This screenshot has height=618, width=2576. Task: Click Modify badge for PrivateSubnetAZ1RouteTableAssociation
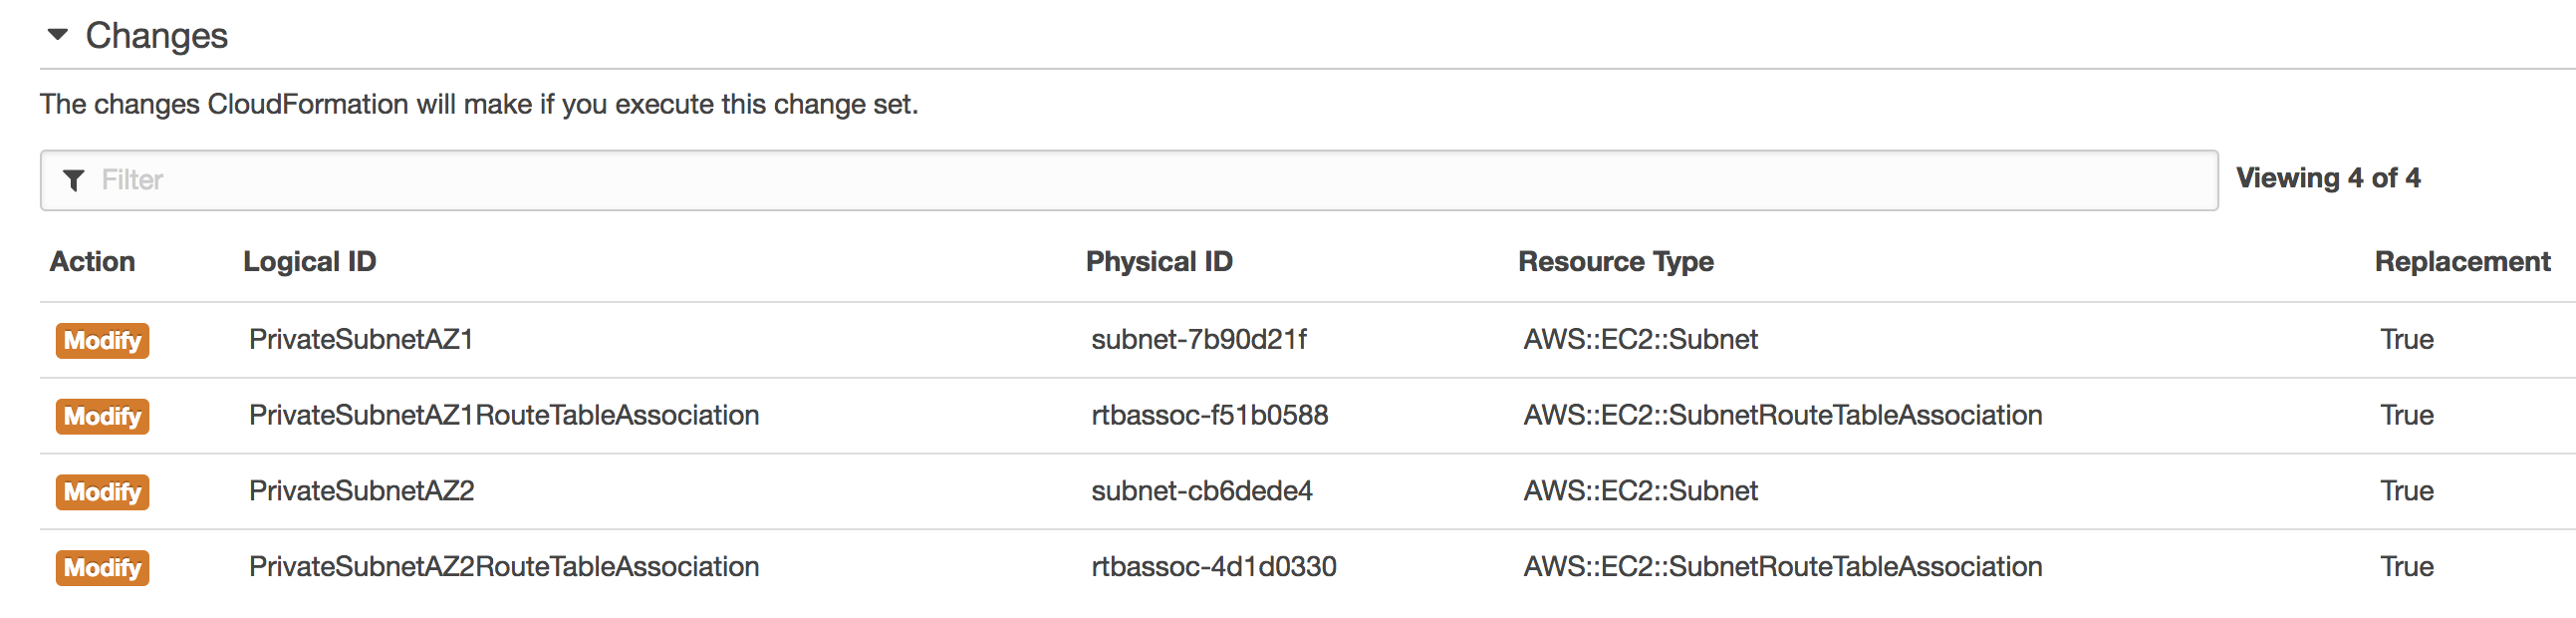coord(102,416)
